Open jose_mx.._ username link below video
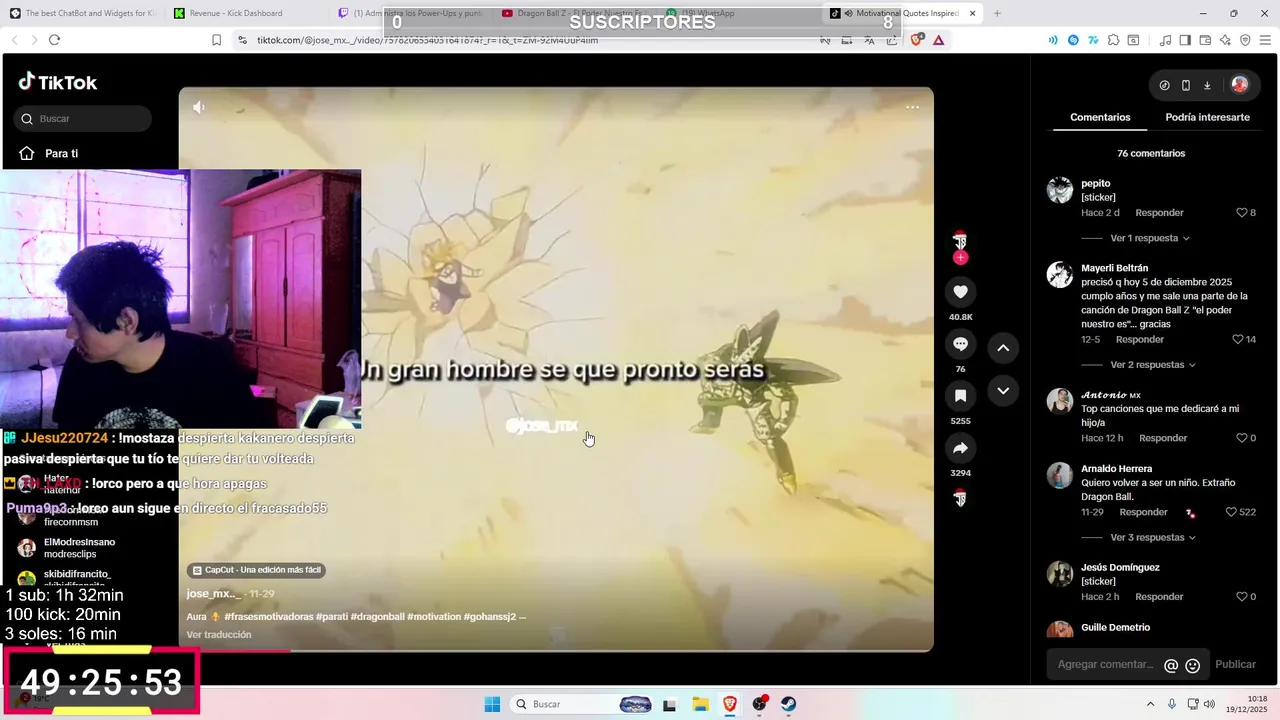The image size is (1280, 720). [214, 594]
